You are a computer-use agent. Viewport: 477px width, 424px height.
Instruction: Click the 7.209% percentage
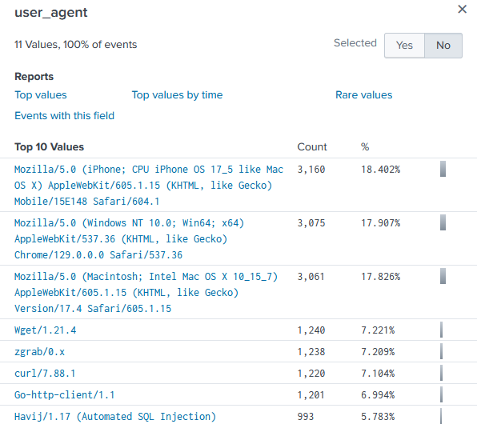tap(378, 352)
